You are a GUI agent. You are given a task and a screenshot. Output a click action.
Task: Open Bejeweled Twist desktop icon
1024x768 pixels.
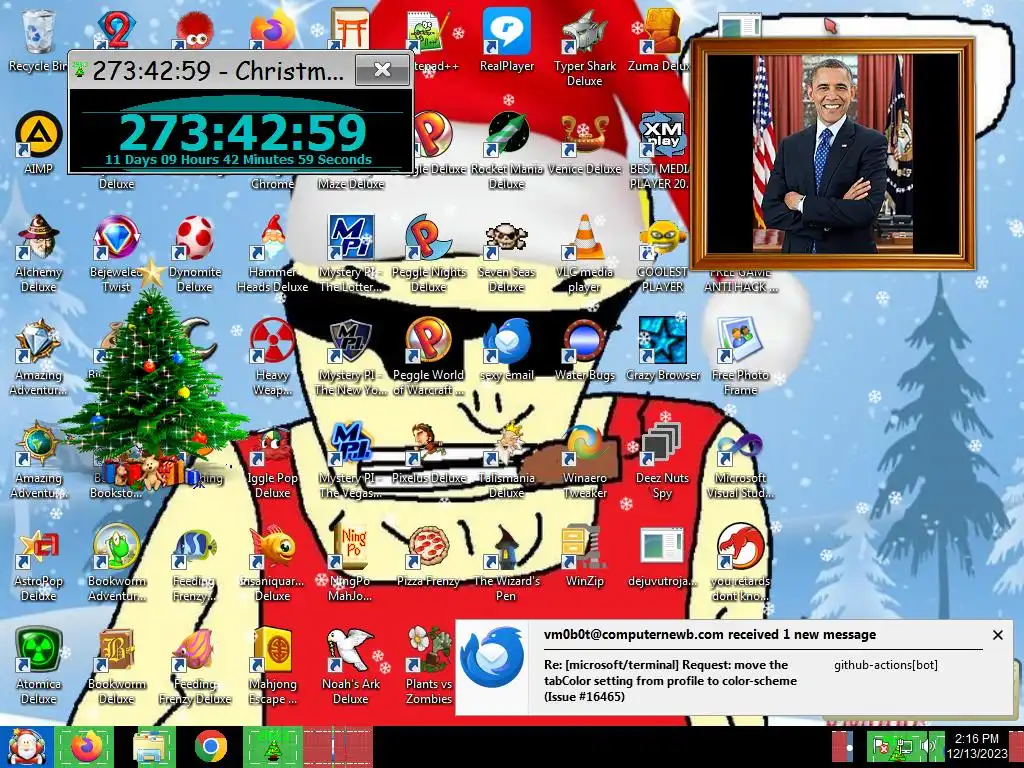(116, 255)
